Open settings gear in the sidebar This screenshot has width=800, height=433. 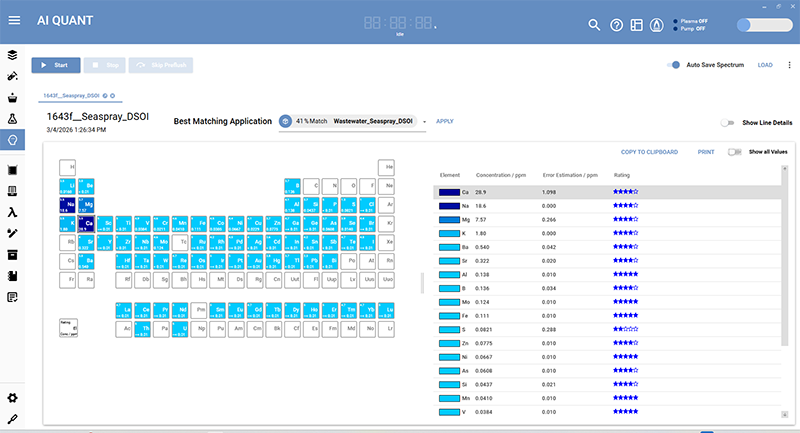point(13,398)
